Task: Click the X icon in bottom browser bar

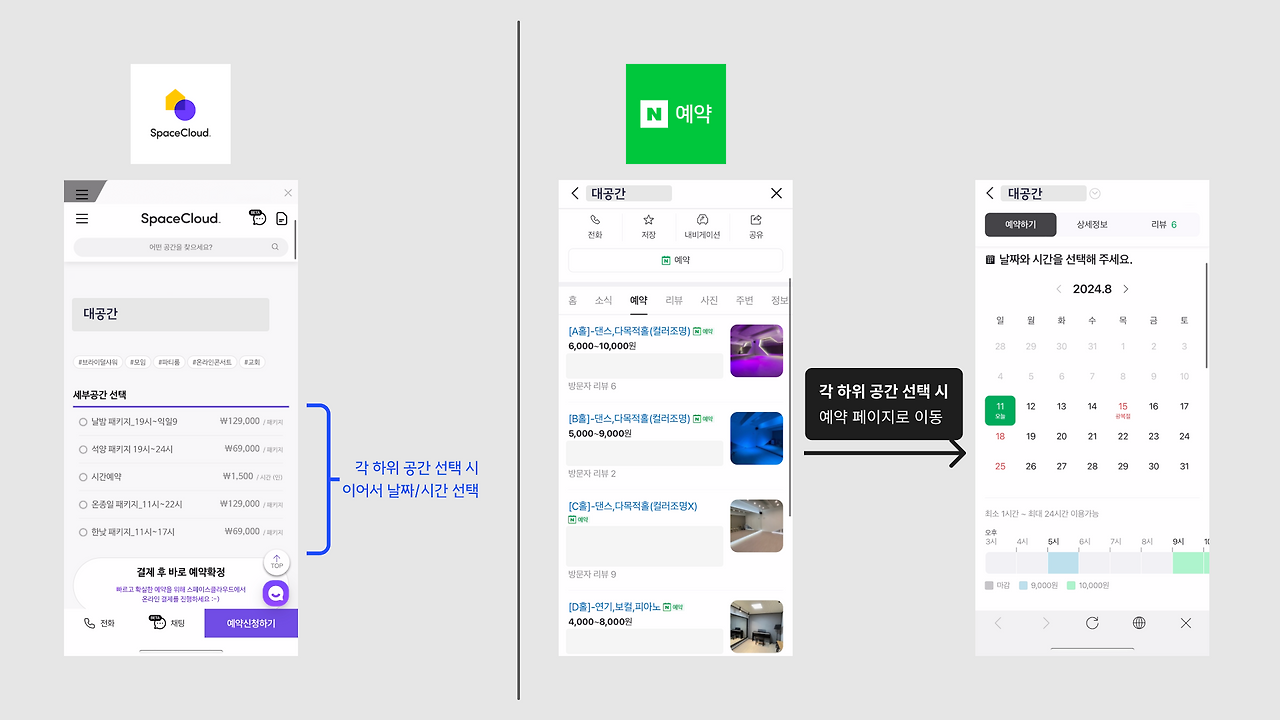Action: point(1186,623)
